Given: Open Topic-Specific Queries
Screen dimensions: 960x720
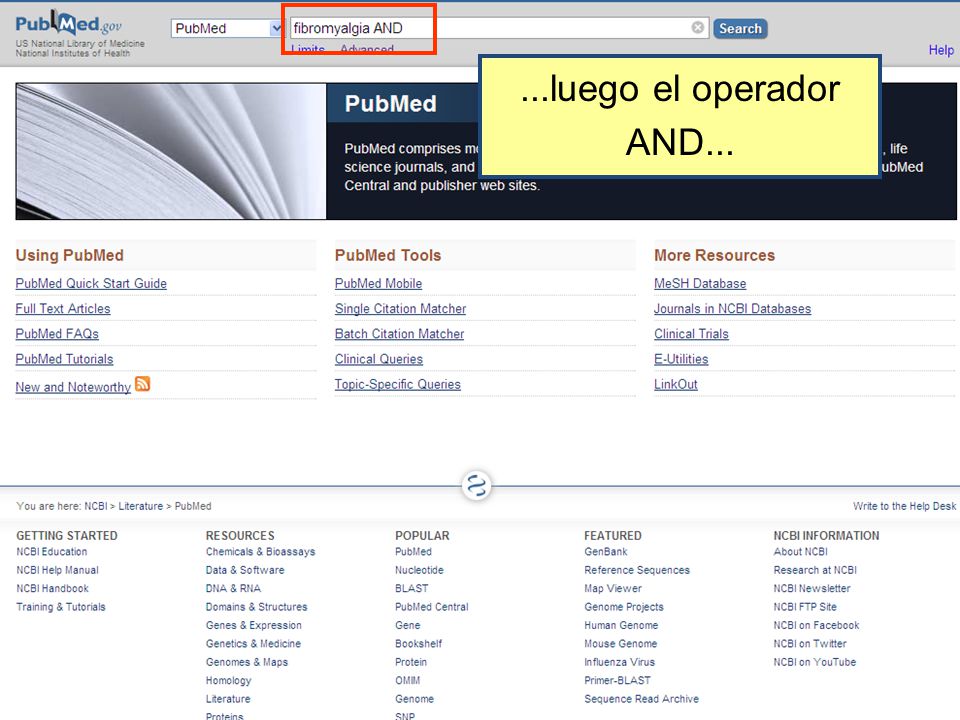Looking at the screenshot, I should (x=398, y=384).
